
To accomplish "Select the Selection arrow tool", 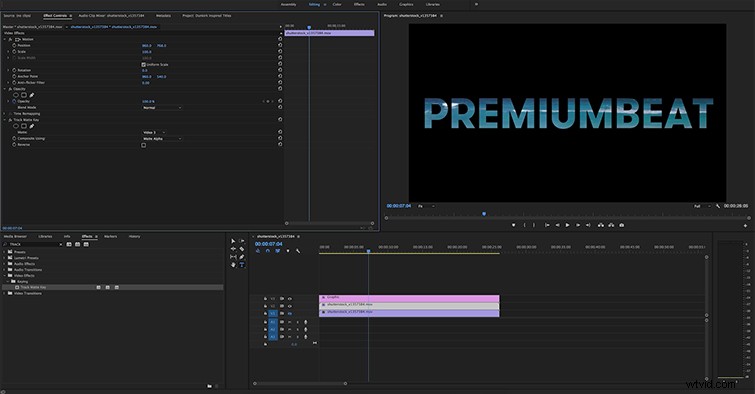I will click(233, 241).
